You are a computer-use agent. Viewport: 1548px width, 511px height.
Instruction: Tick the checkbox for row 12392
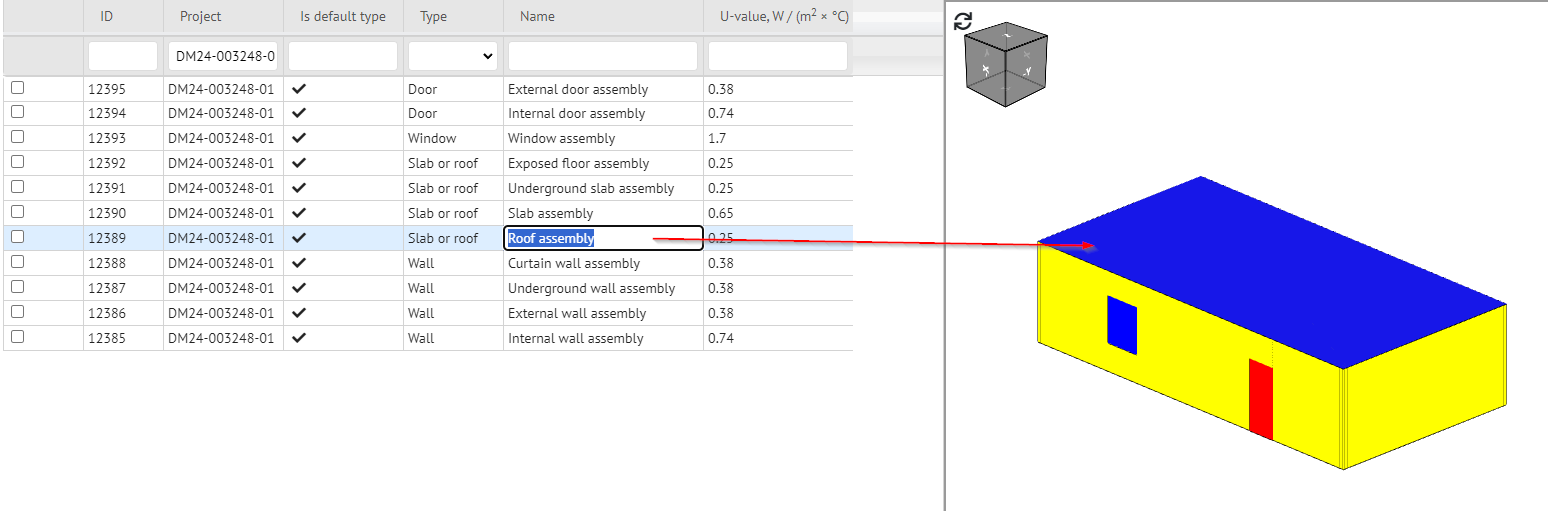(x=17, y=163)
